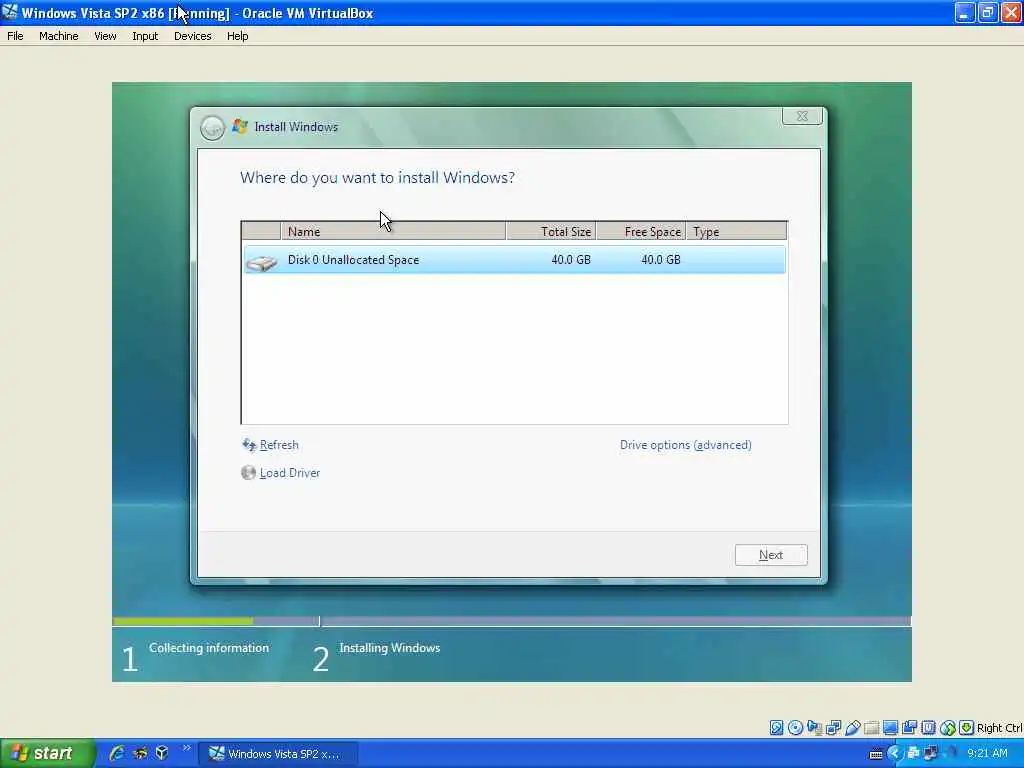Click the network adapters status icon
Image resolution: width=1024 pixels, height=768 pixels.
pos(833,728)
